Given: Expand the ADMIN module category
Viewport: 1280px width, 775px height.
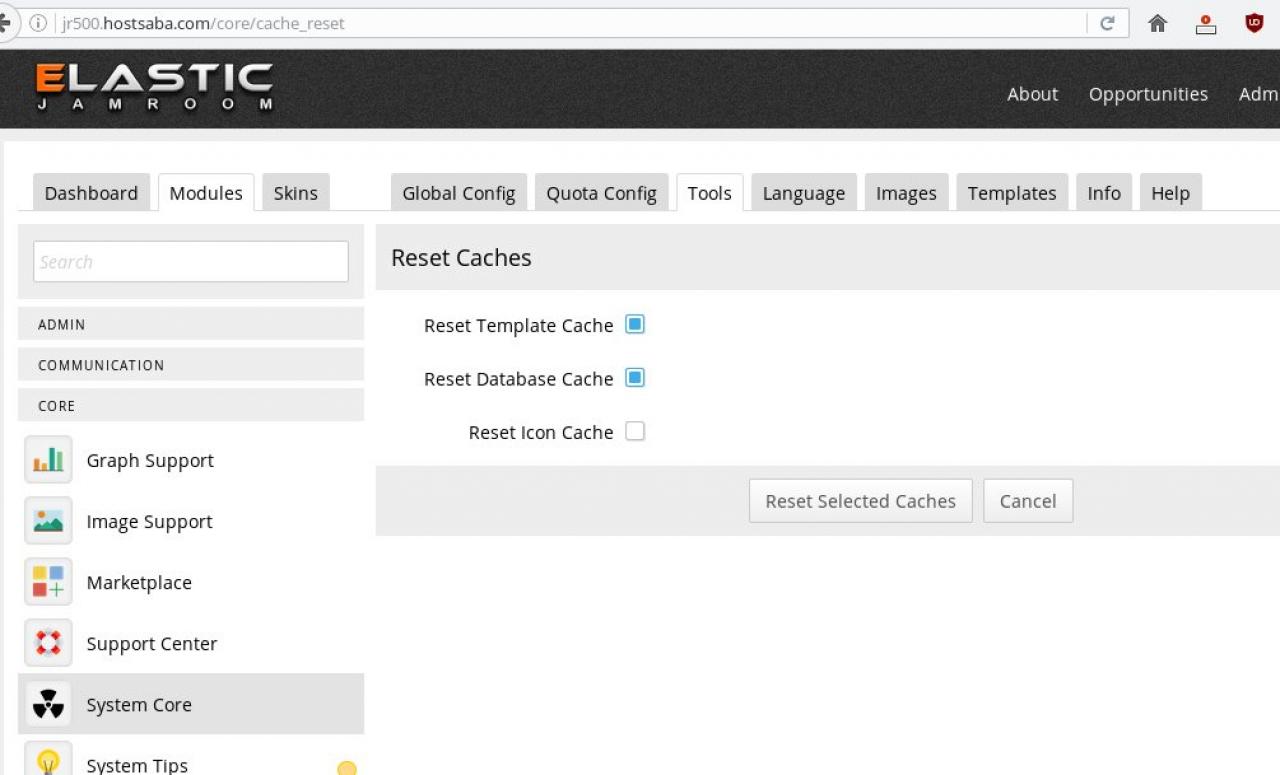Looking at the screenshot, I should click(191, 324).
